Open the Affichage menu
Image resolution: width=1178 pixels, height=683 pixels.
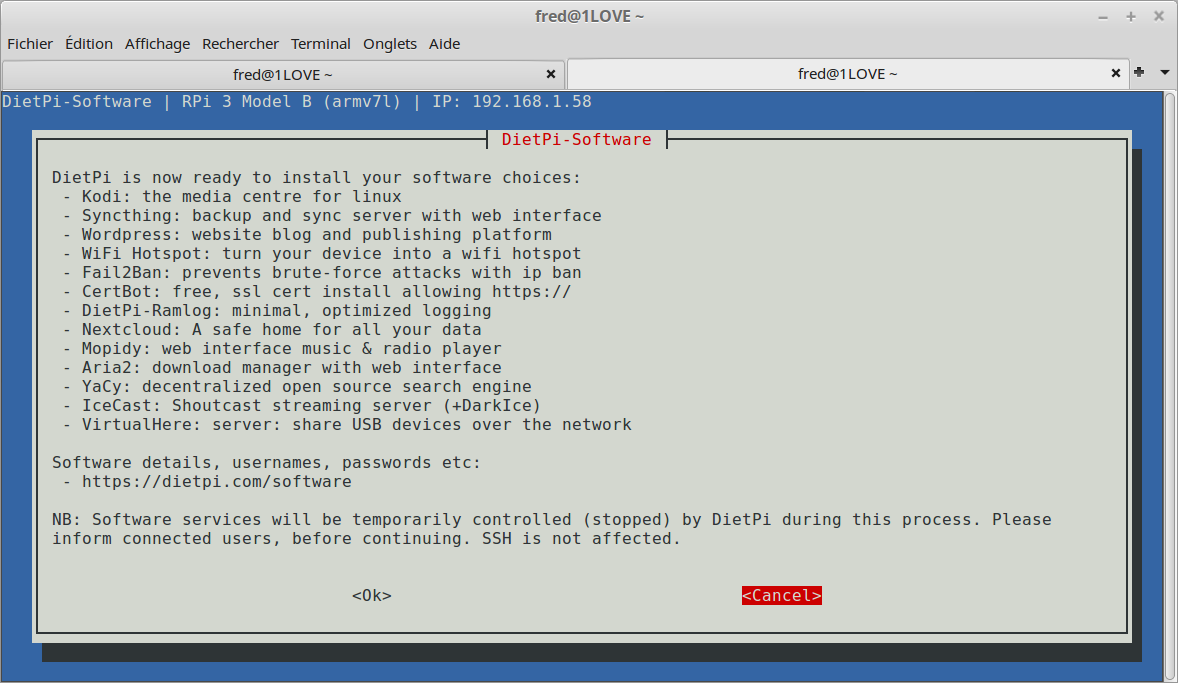[157, 44]
